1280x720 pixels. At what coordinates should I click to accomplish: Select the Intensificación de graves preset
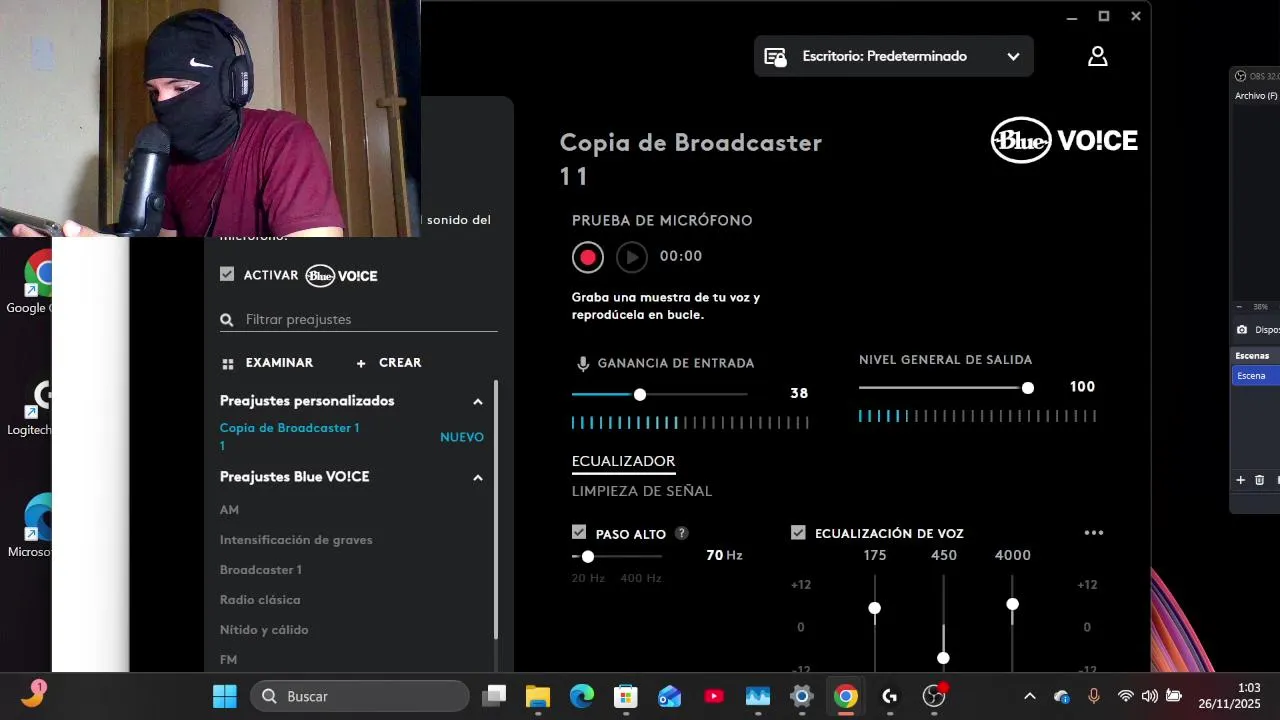click(296, 540)
